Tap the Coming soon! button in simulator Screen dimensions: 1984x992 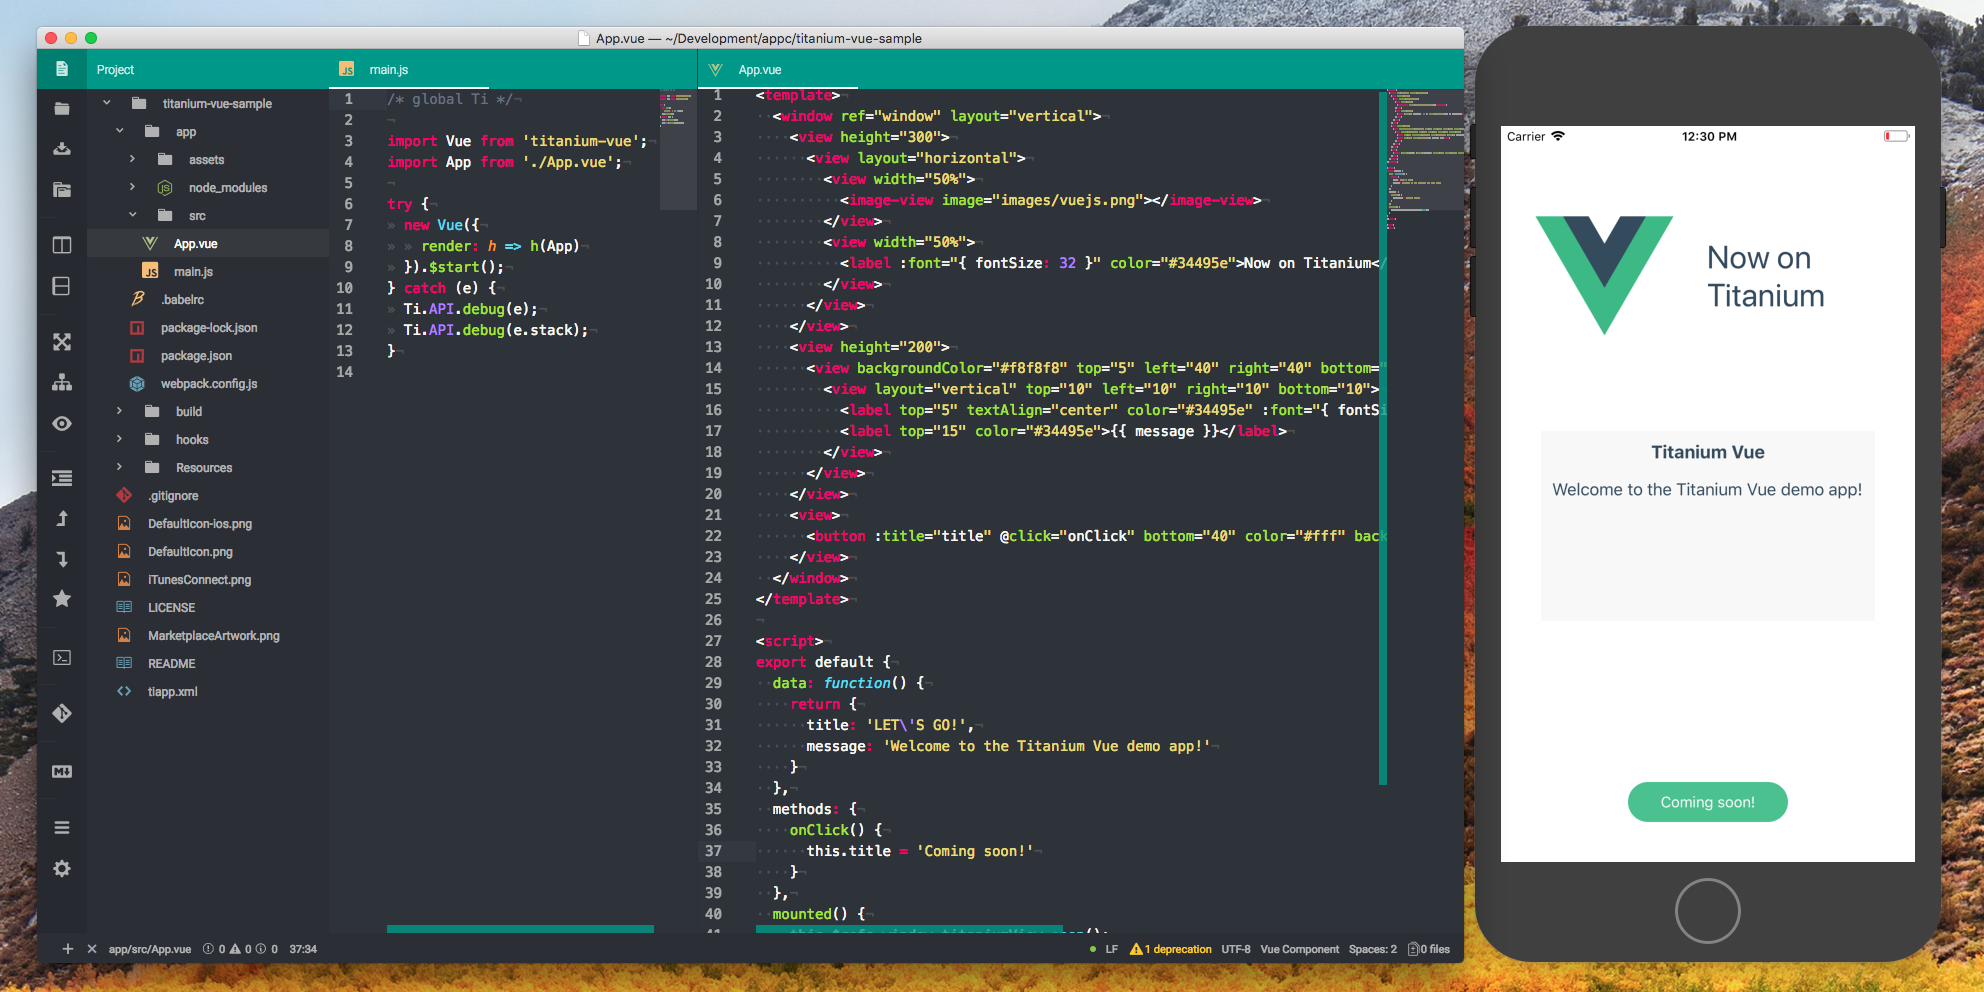[1707, 802]
